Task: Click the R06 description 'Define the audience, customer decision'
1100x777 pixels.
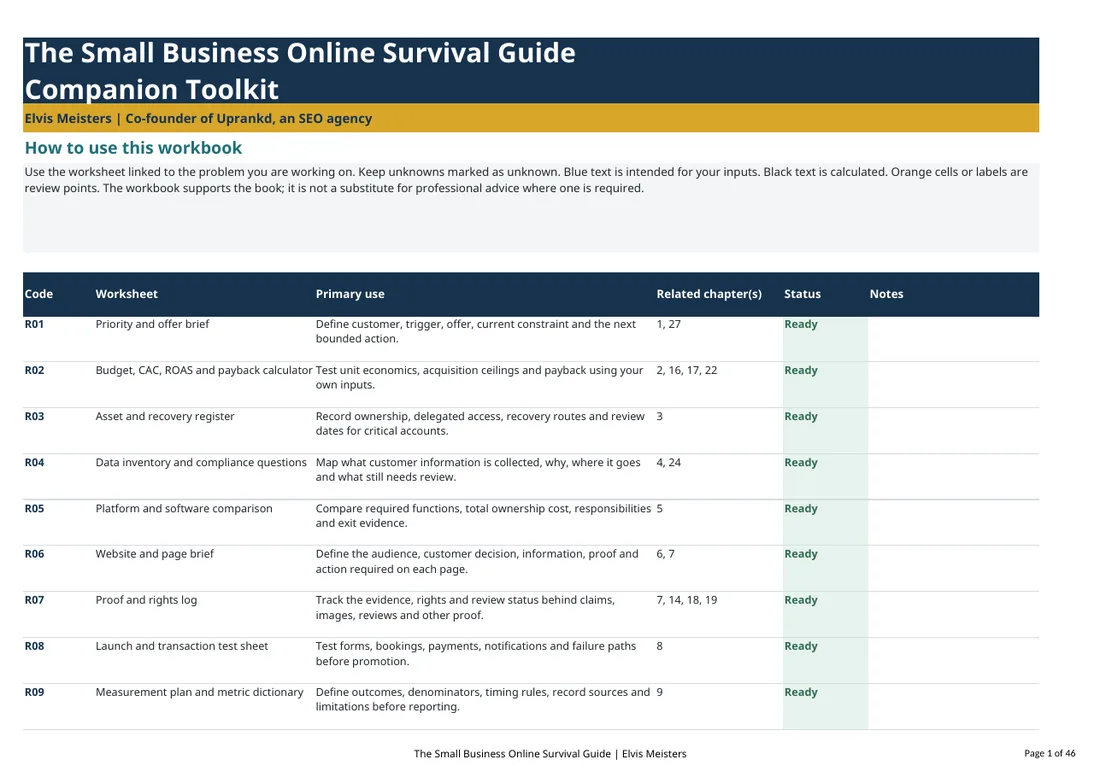Action: tap(477, 562)
